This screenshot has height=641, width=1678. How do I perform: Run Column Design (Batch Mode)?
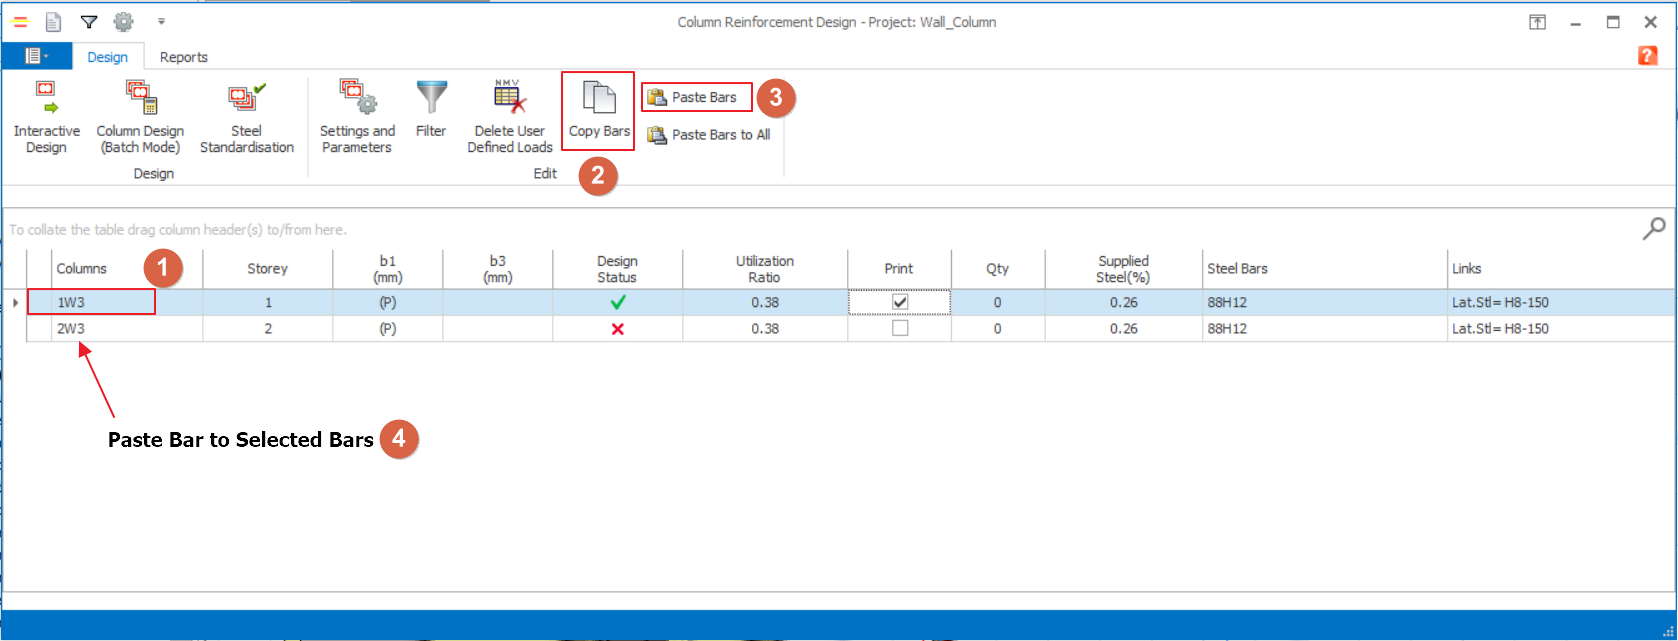tap(140, 117)
